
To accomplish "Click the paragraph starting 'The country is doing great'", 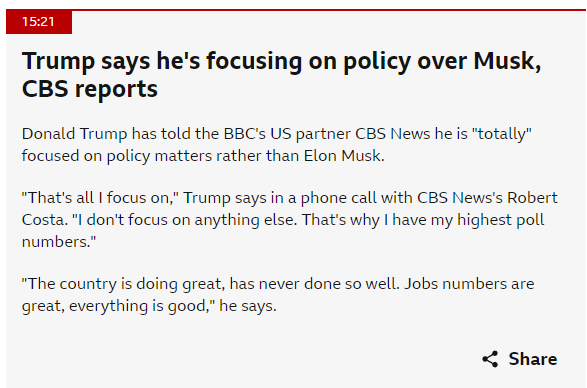I will point(278,295).
